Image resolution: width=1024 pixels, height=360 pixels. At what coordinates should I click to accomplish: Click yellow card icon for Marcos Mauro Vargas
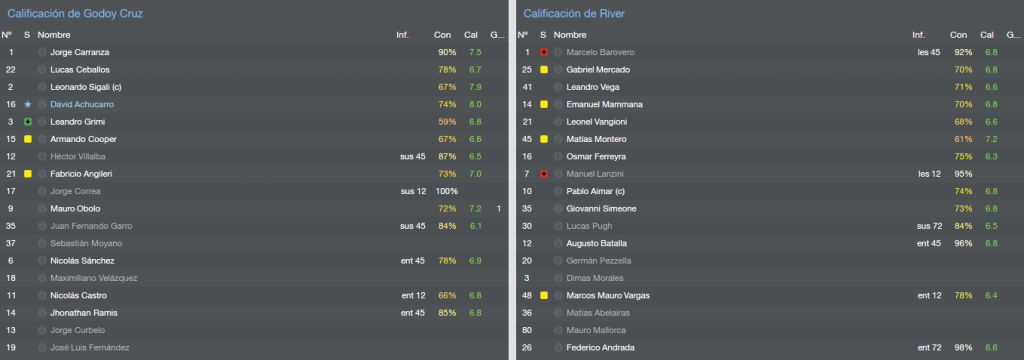tap(543, 295)
